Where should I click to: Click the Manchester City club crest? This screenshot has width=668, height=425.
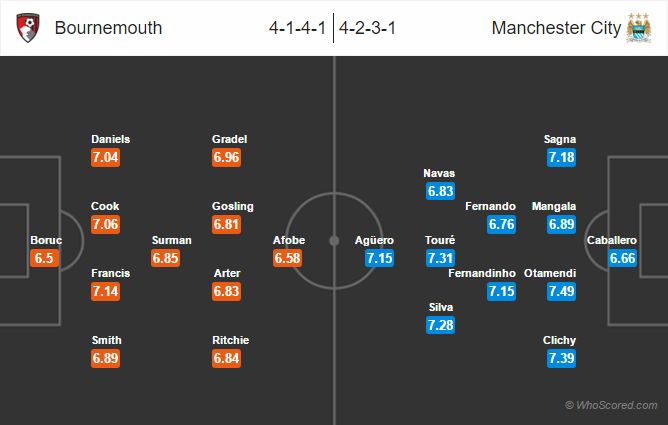pyautogui.click(x=638, y=27)
